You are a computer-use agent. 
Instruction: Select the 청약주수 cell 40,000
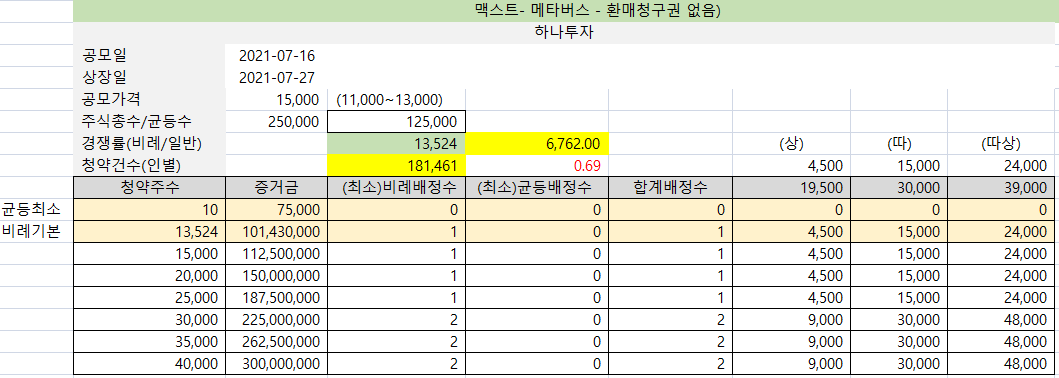[x=149, y=364]
